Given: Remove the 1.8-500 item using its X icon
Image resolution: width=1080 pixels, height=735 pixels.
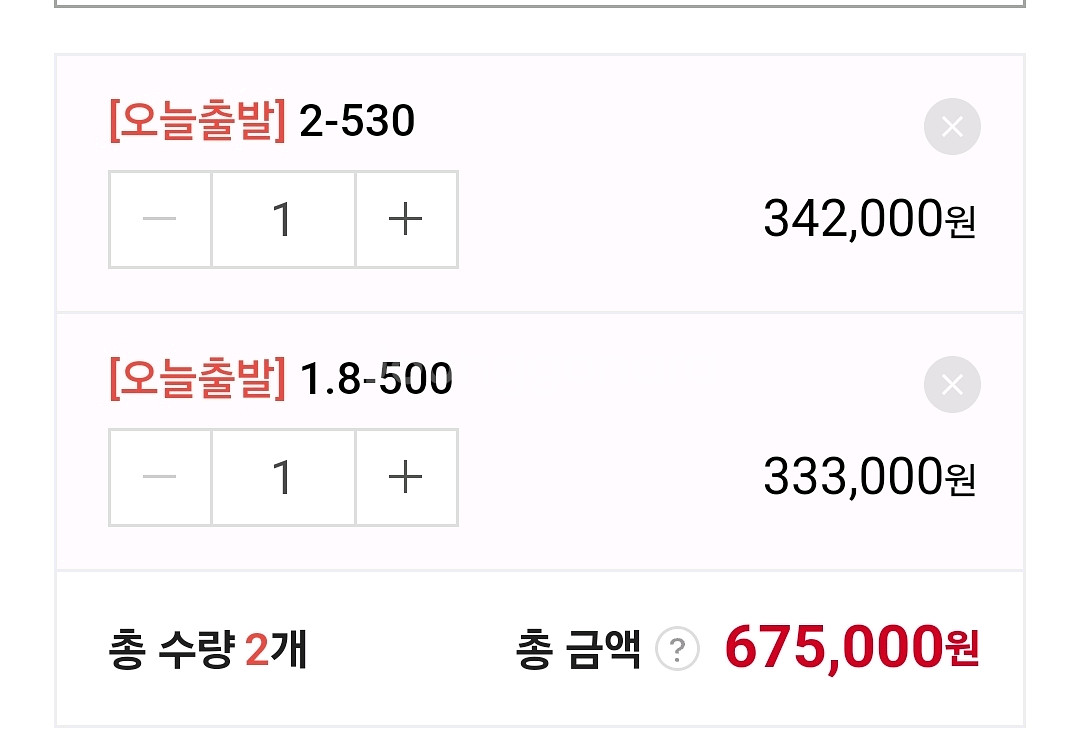Looking at the screenshot, I should 952,385.
